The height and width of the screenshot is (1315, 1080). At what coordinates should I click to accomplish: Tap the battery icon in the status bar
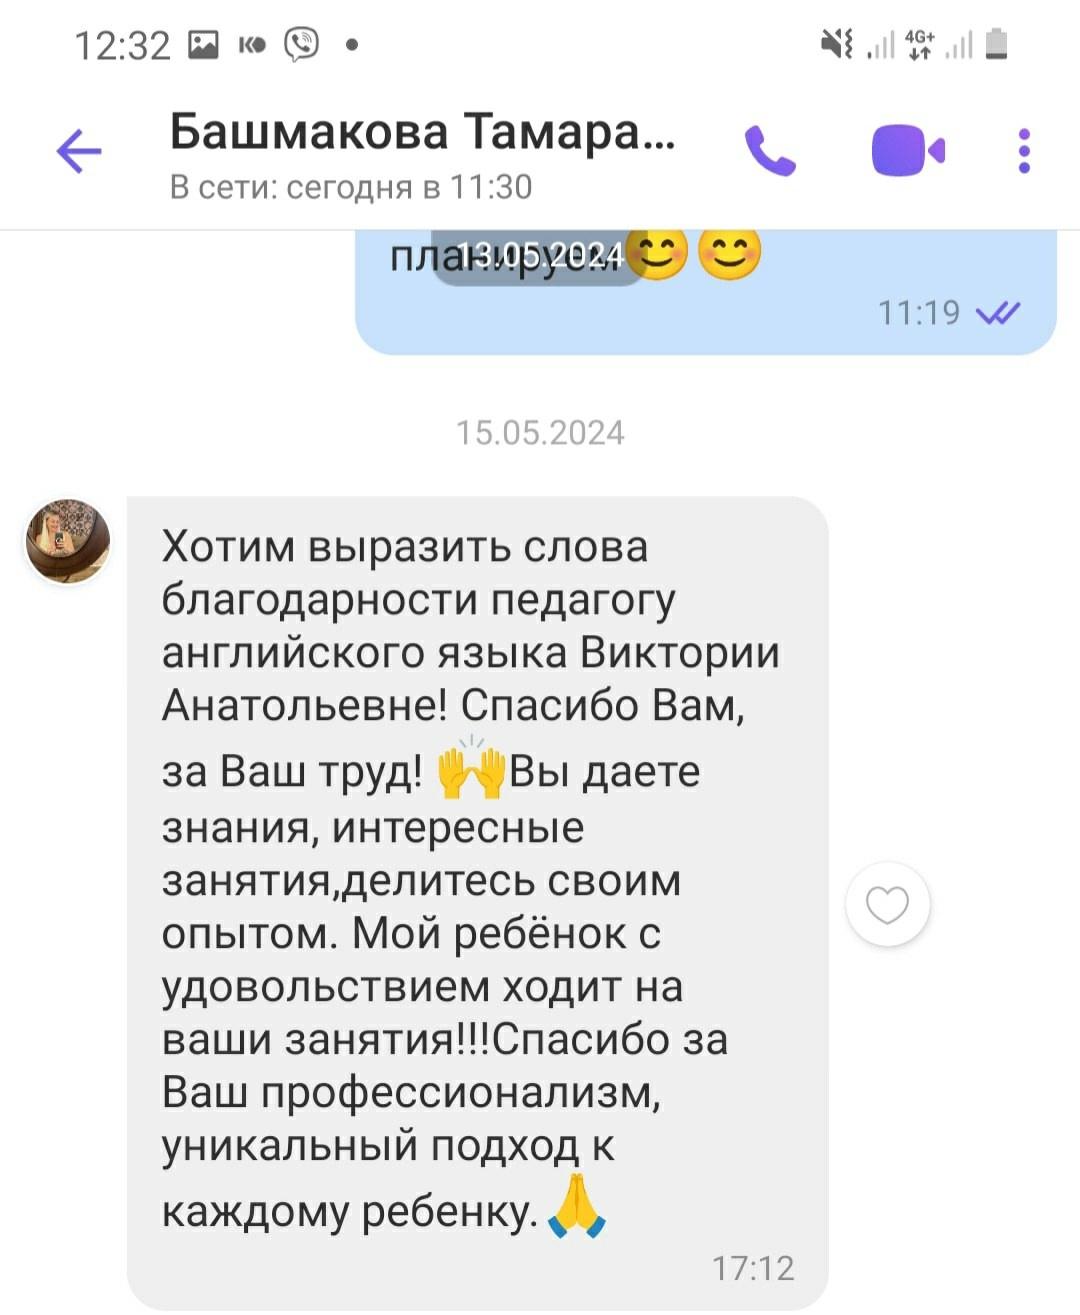[x=996, y=44]
